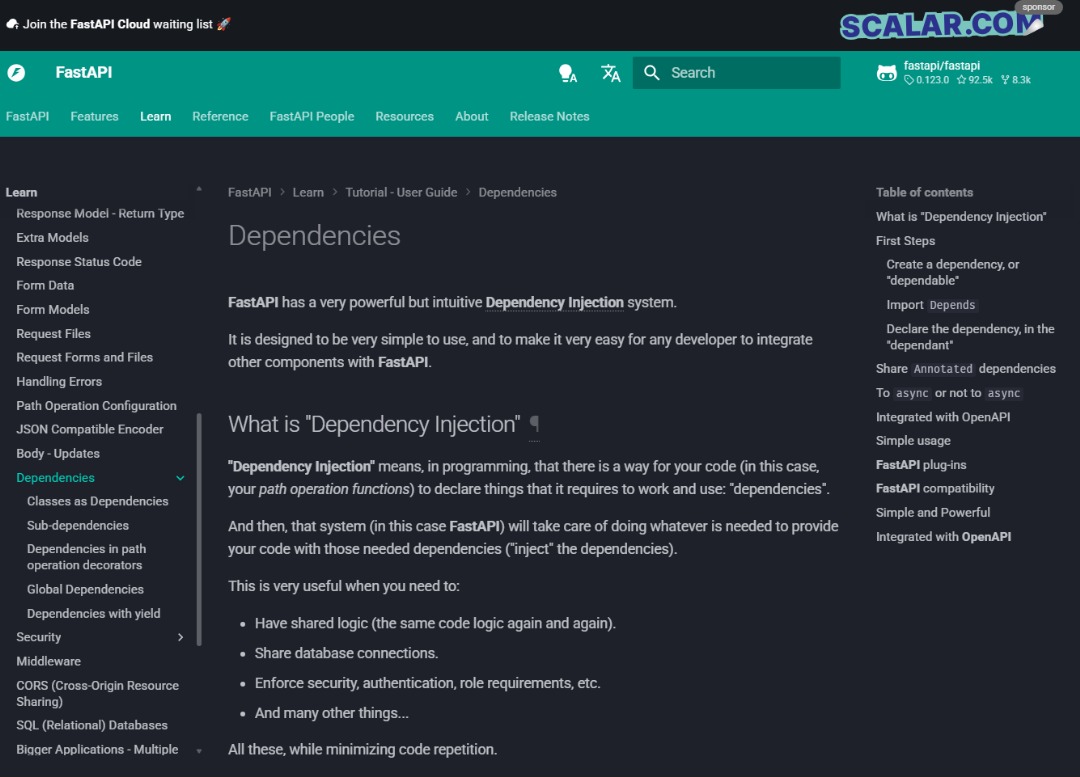
Task: Open the Release Notes menu item
Action: [x=549, y=116]
